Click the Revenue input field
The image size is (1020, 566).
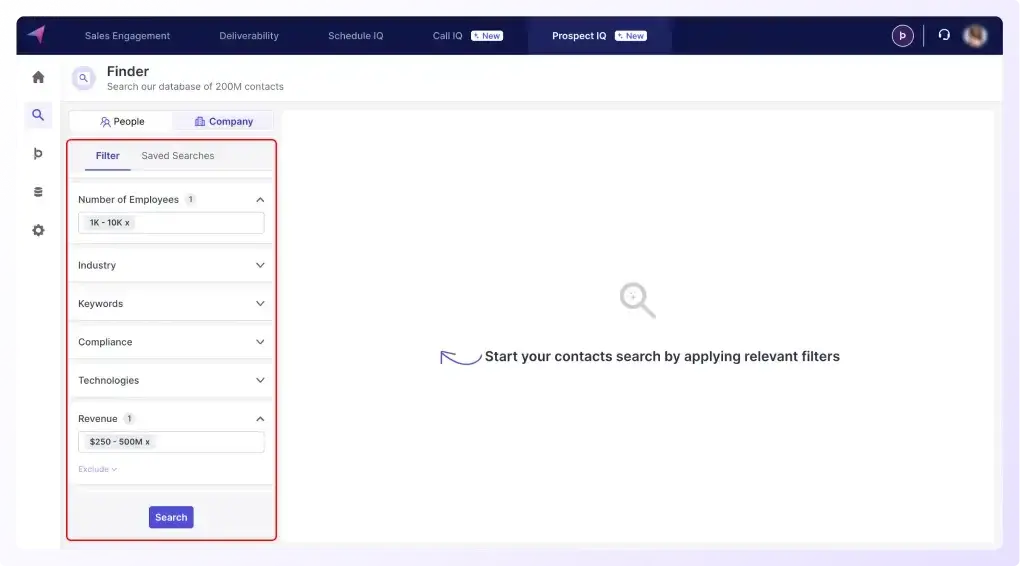(x=171, y=442)
